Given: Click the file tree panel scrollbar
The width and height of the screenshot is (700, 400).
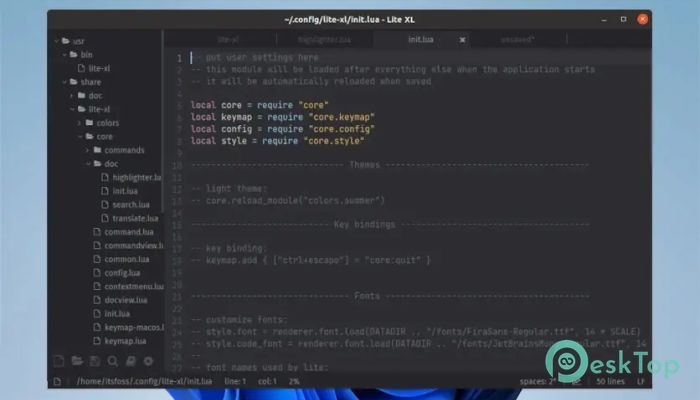Looking at the screenshot, I should coord(162,121).
